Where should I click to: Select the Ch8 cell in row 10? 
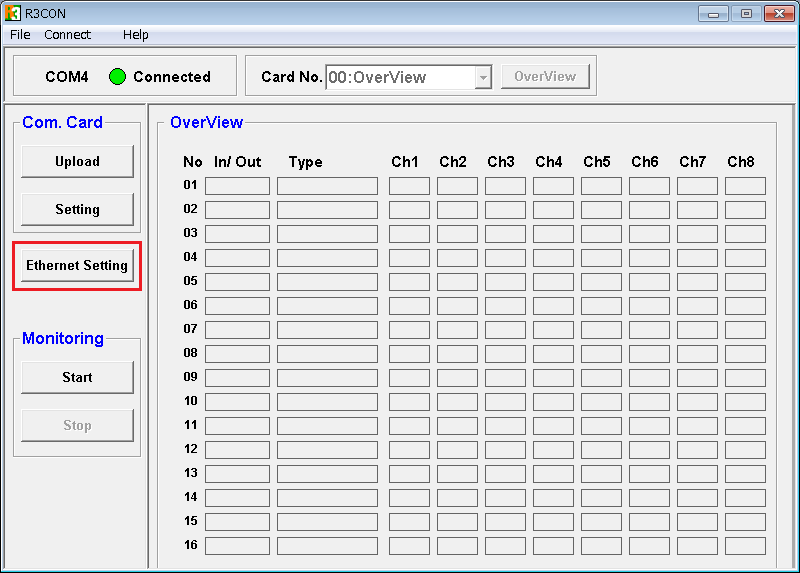pos(745,402)
